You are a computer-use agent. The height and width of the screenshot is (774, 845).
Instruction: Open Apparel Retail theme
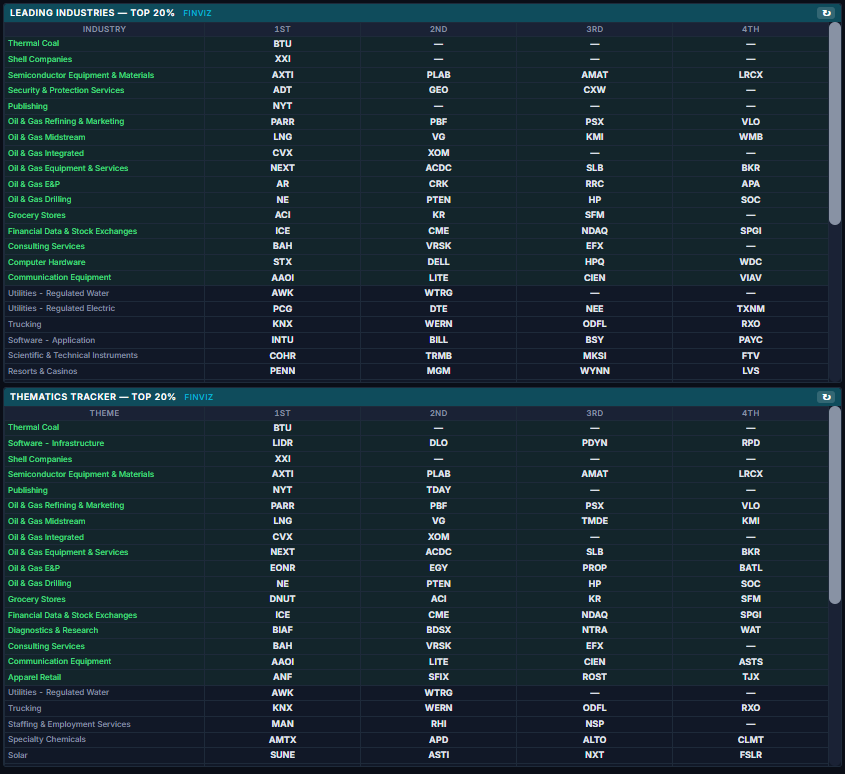(x=34, y=677)
